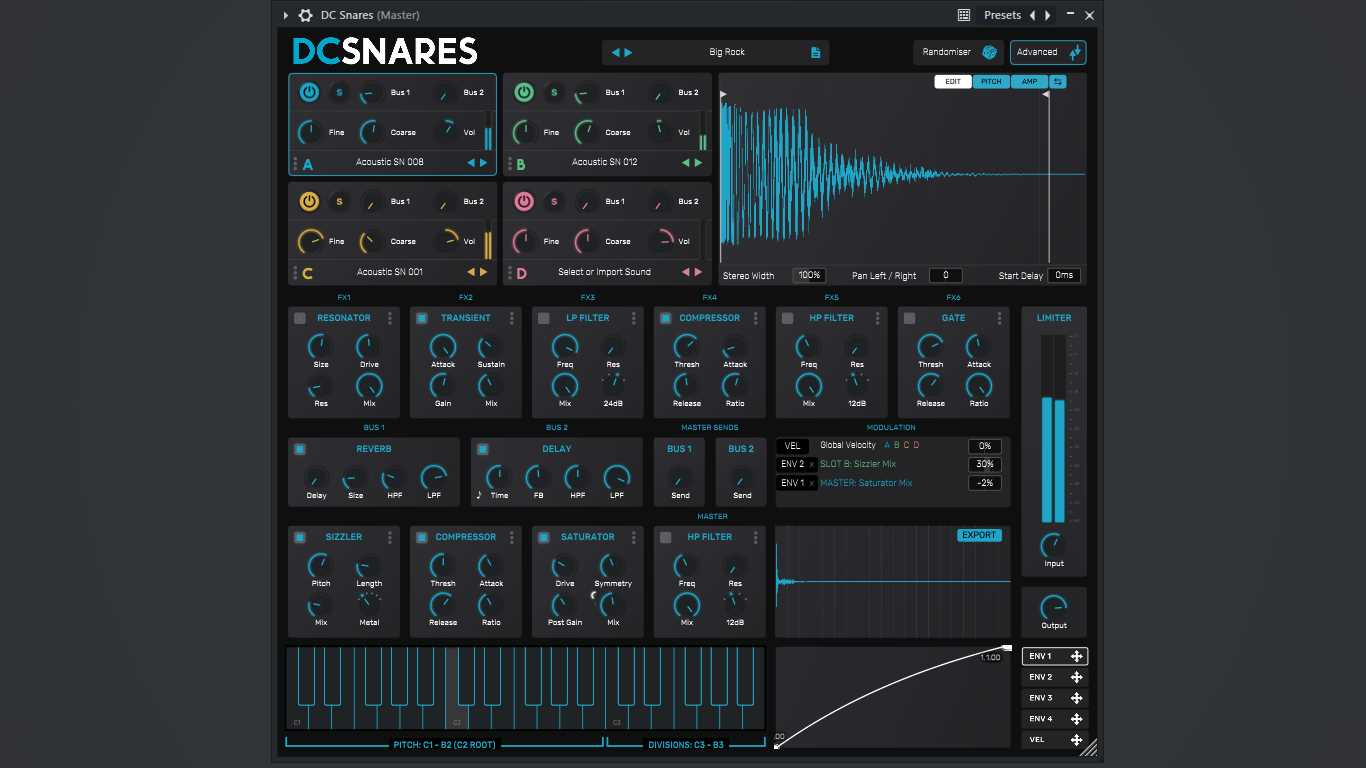Open plugin wrapper settings gear

pyautogui.click(x=305, y=15)
